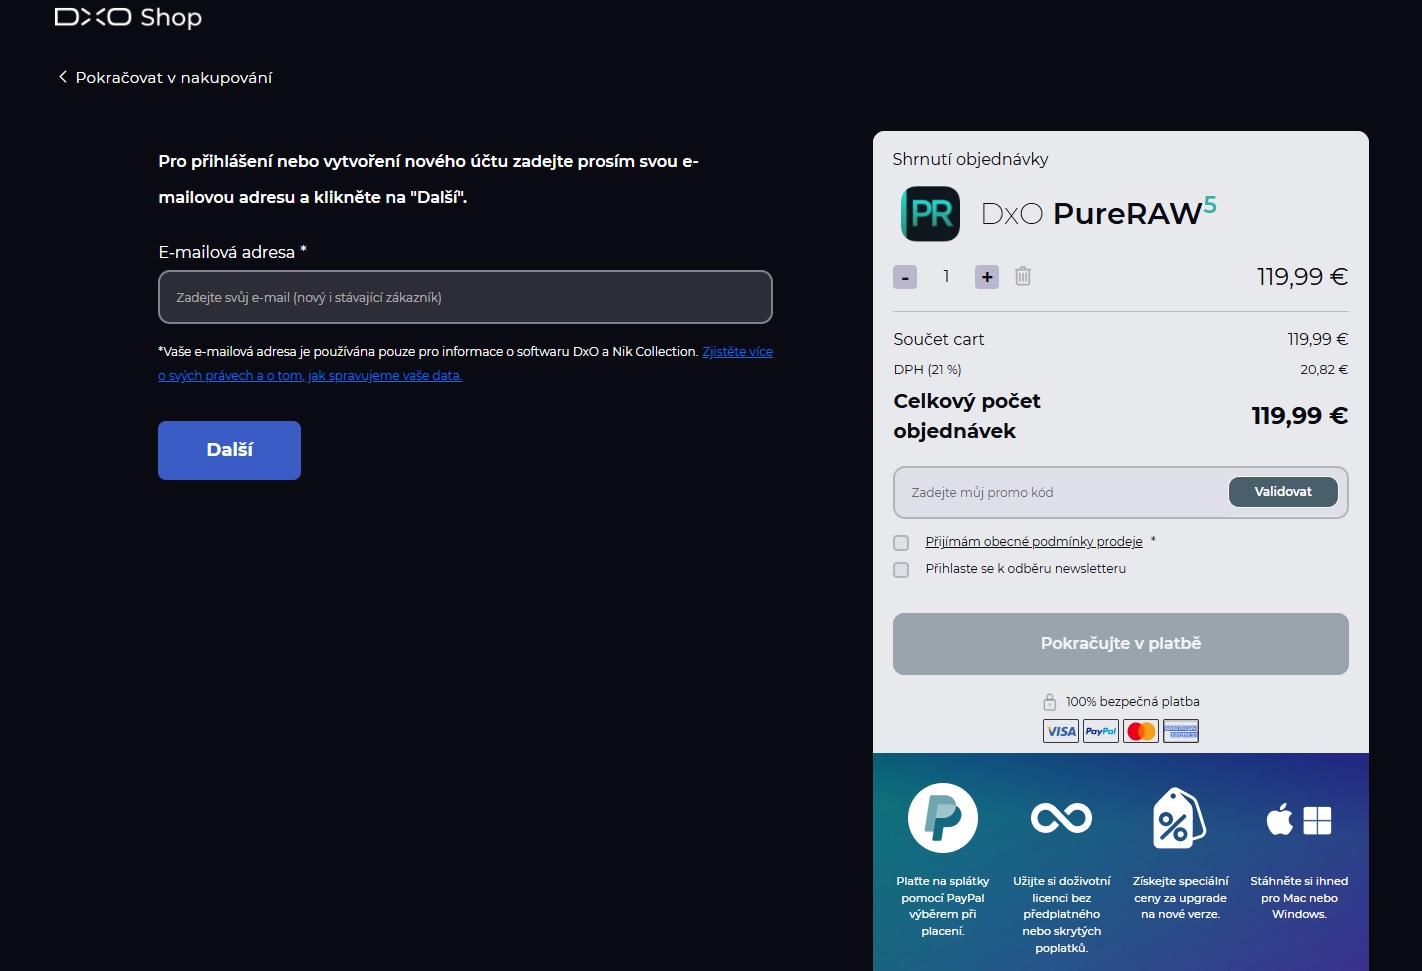Enable the newsletter subscription checkbox
1422x971 pixels.
(901, 570)
